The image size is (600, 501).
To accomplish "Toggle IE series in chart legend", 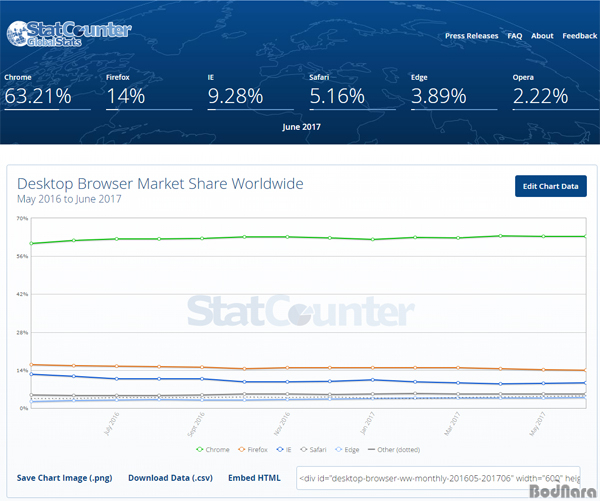I will [284, 449].
